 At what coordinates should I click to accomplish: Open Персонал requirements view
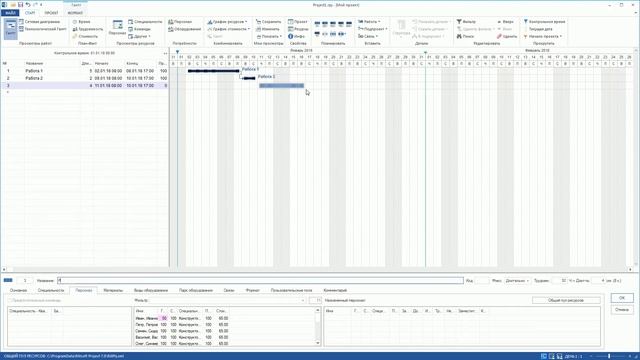180,22
